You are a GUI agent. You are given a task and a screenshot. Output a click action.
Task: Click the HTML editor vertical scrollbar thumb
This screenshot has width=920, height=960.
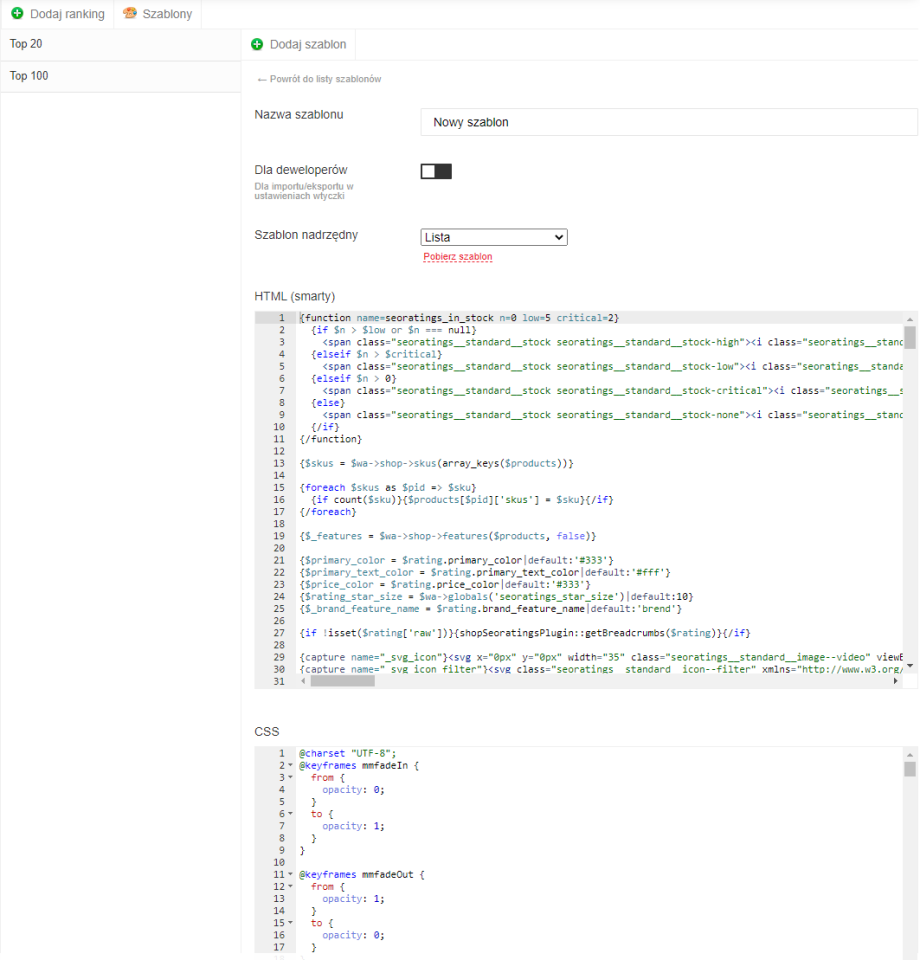(x=910, y=337)
